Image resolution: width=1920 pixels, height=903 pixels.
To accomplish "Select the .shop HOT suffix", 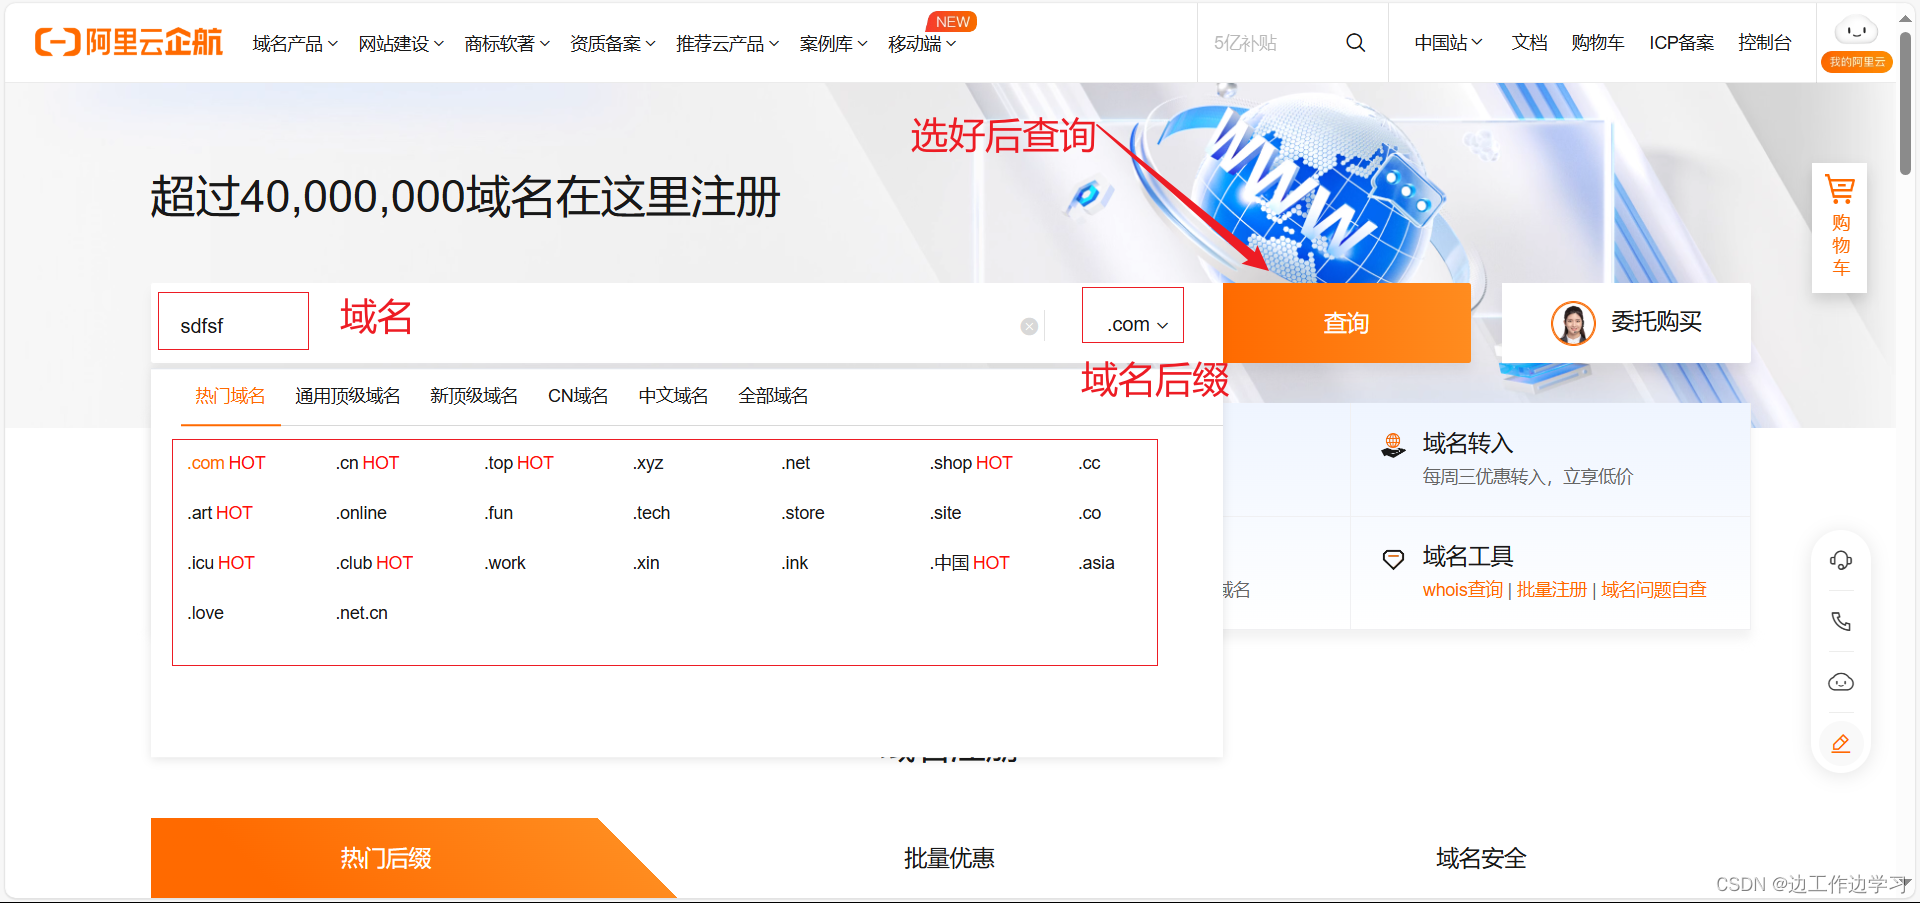I will click(971, 463).
